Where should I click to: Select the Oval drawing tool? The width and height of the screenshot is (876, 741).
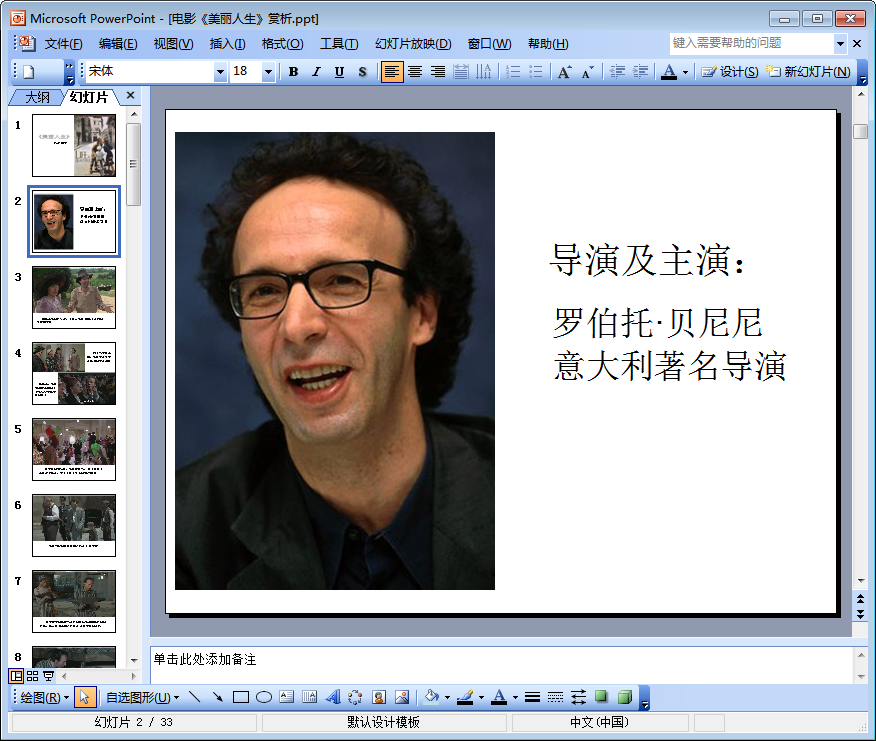264,697
